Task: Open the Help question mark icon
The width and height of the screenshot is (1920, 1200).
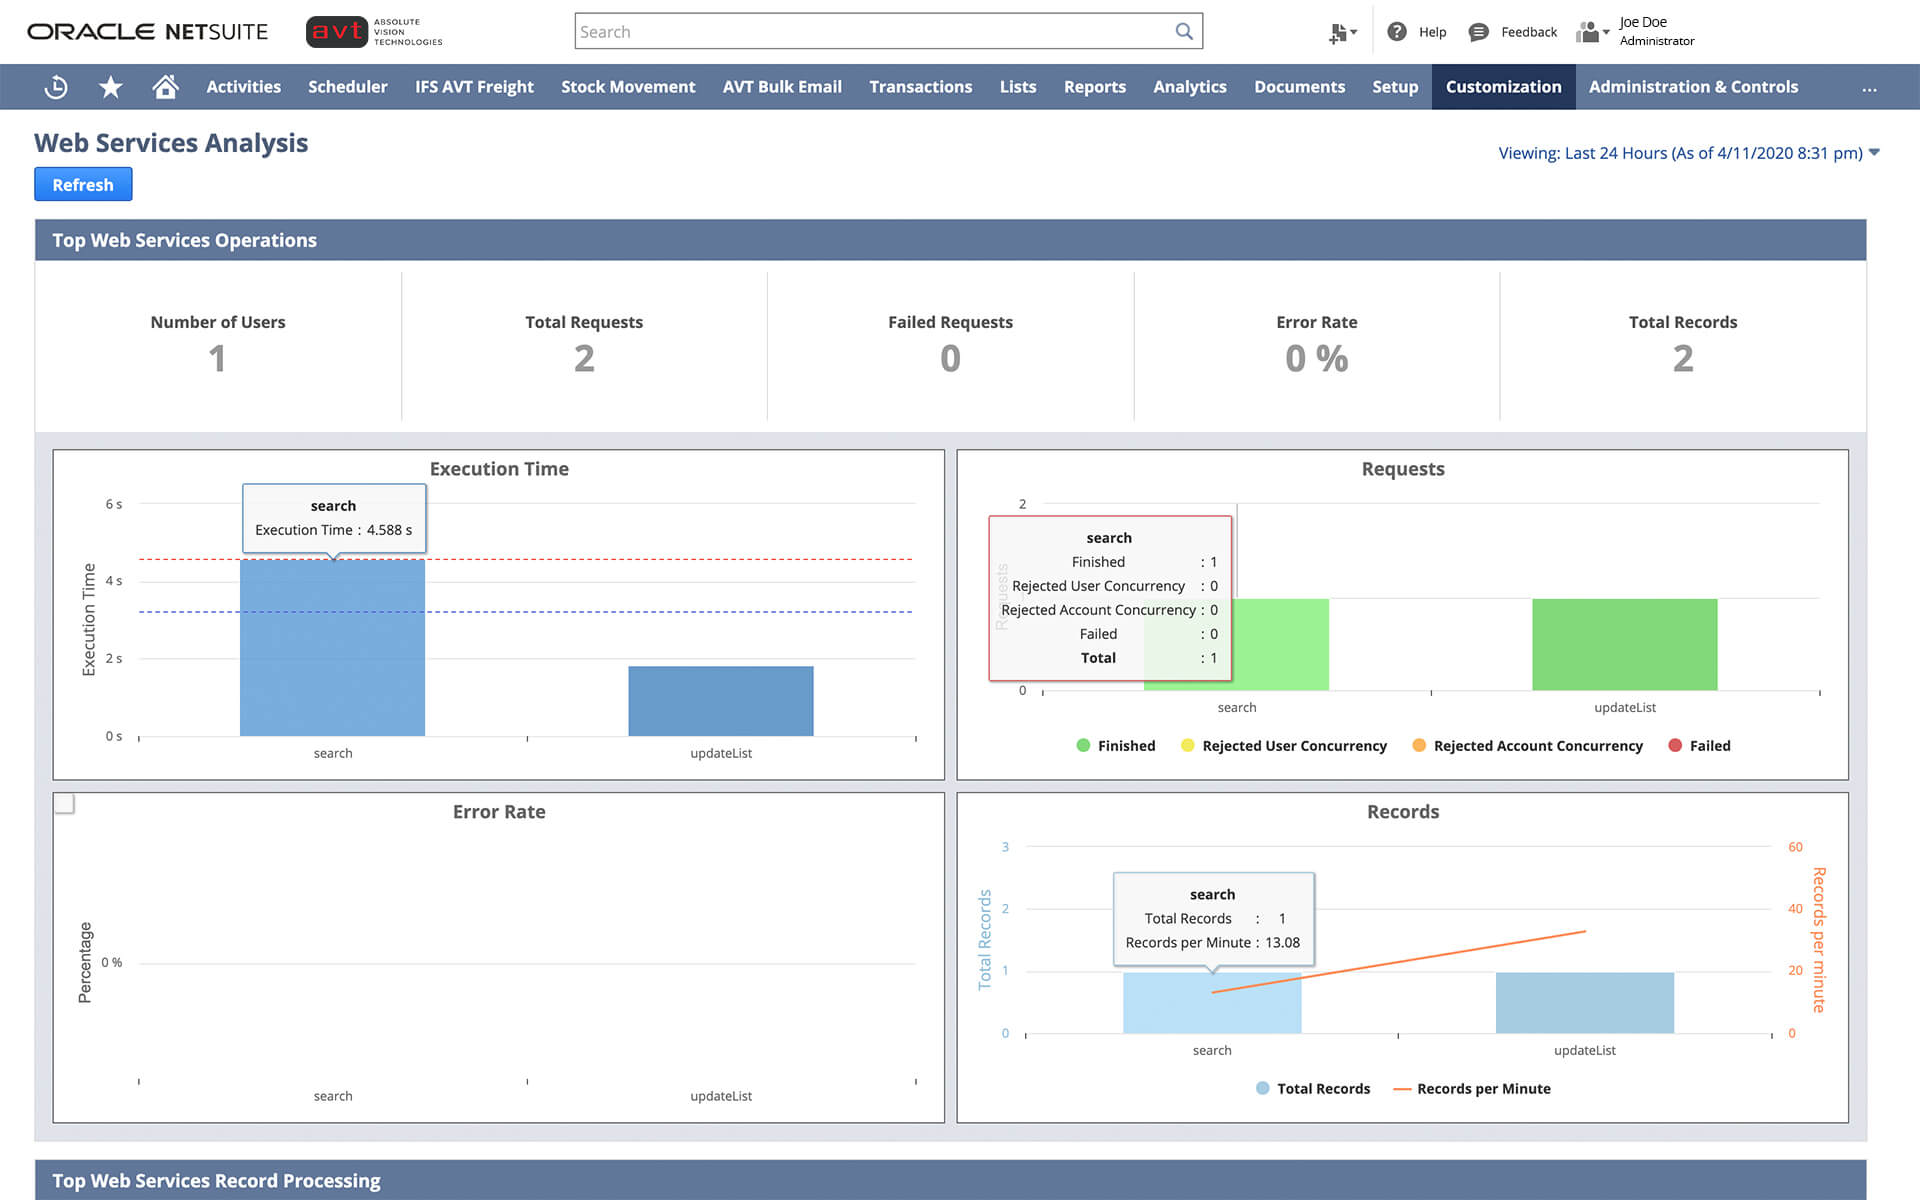Action: (x=1397, y=32)
